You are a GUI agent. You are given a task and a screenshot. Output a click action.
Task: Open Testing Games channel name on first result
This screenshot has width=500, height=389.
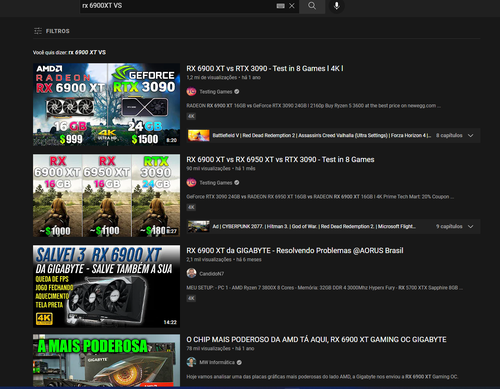pos(216,92)
